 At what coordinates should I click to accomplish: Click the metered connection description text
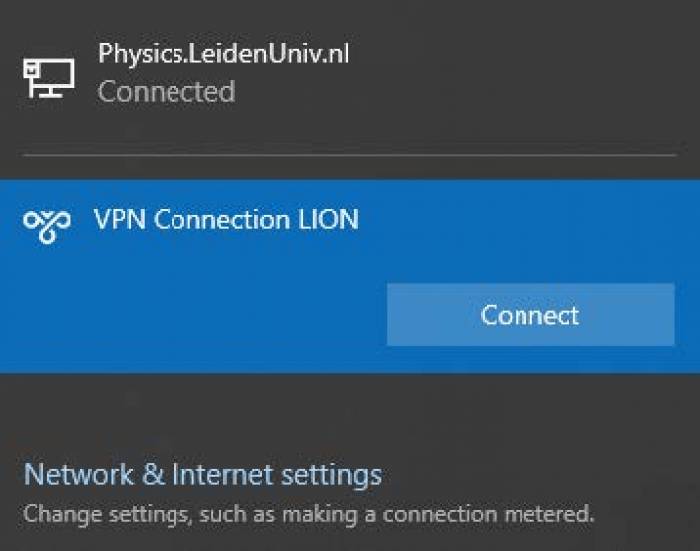tap(309, 514)
